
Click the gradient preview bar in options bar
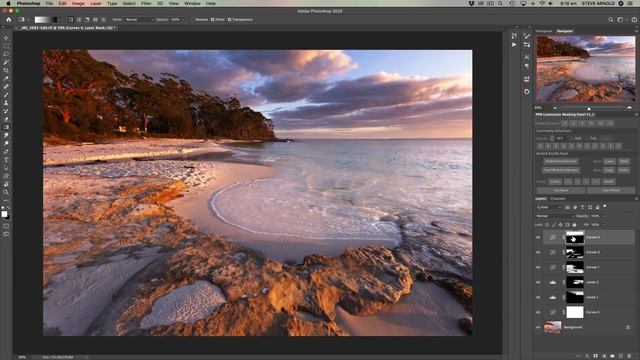click(x=46, y=19)
